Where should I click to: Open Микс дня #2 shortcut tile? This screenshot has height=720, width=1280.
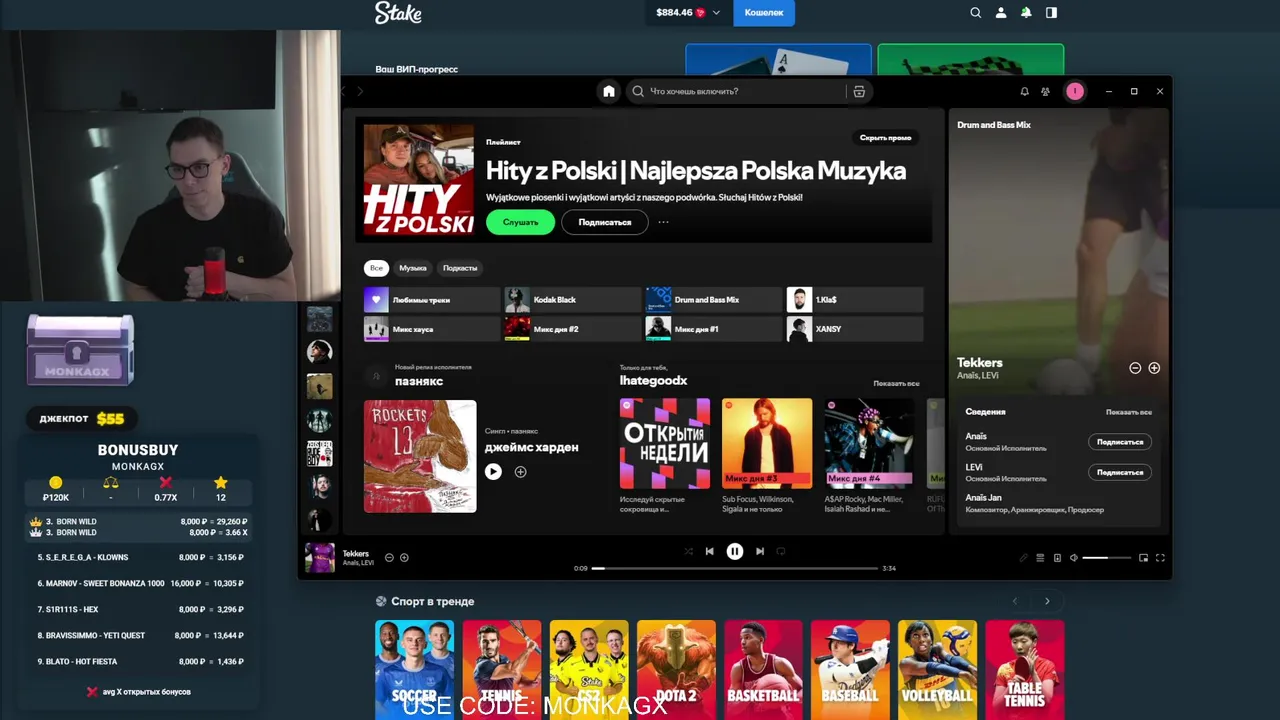click(x=573, y=329)
